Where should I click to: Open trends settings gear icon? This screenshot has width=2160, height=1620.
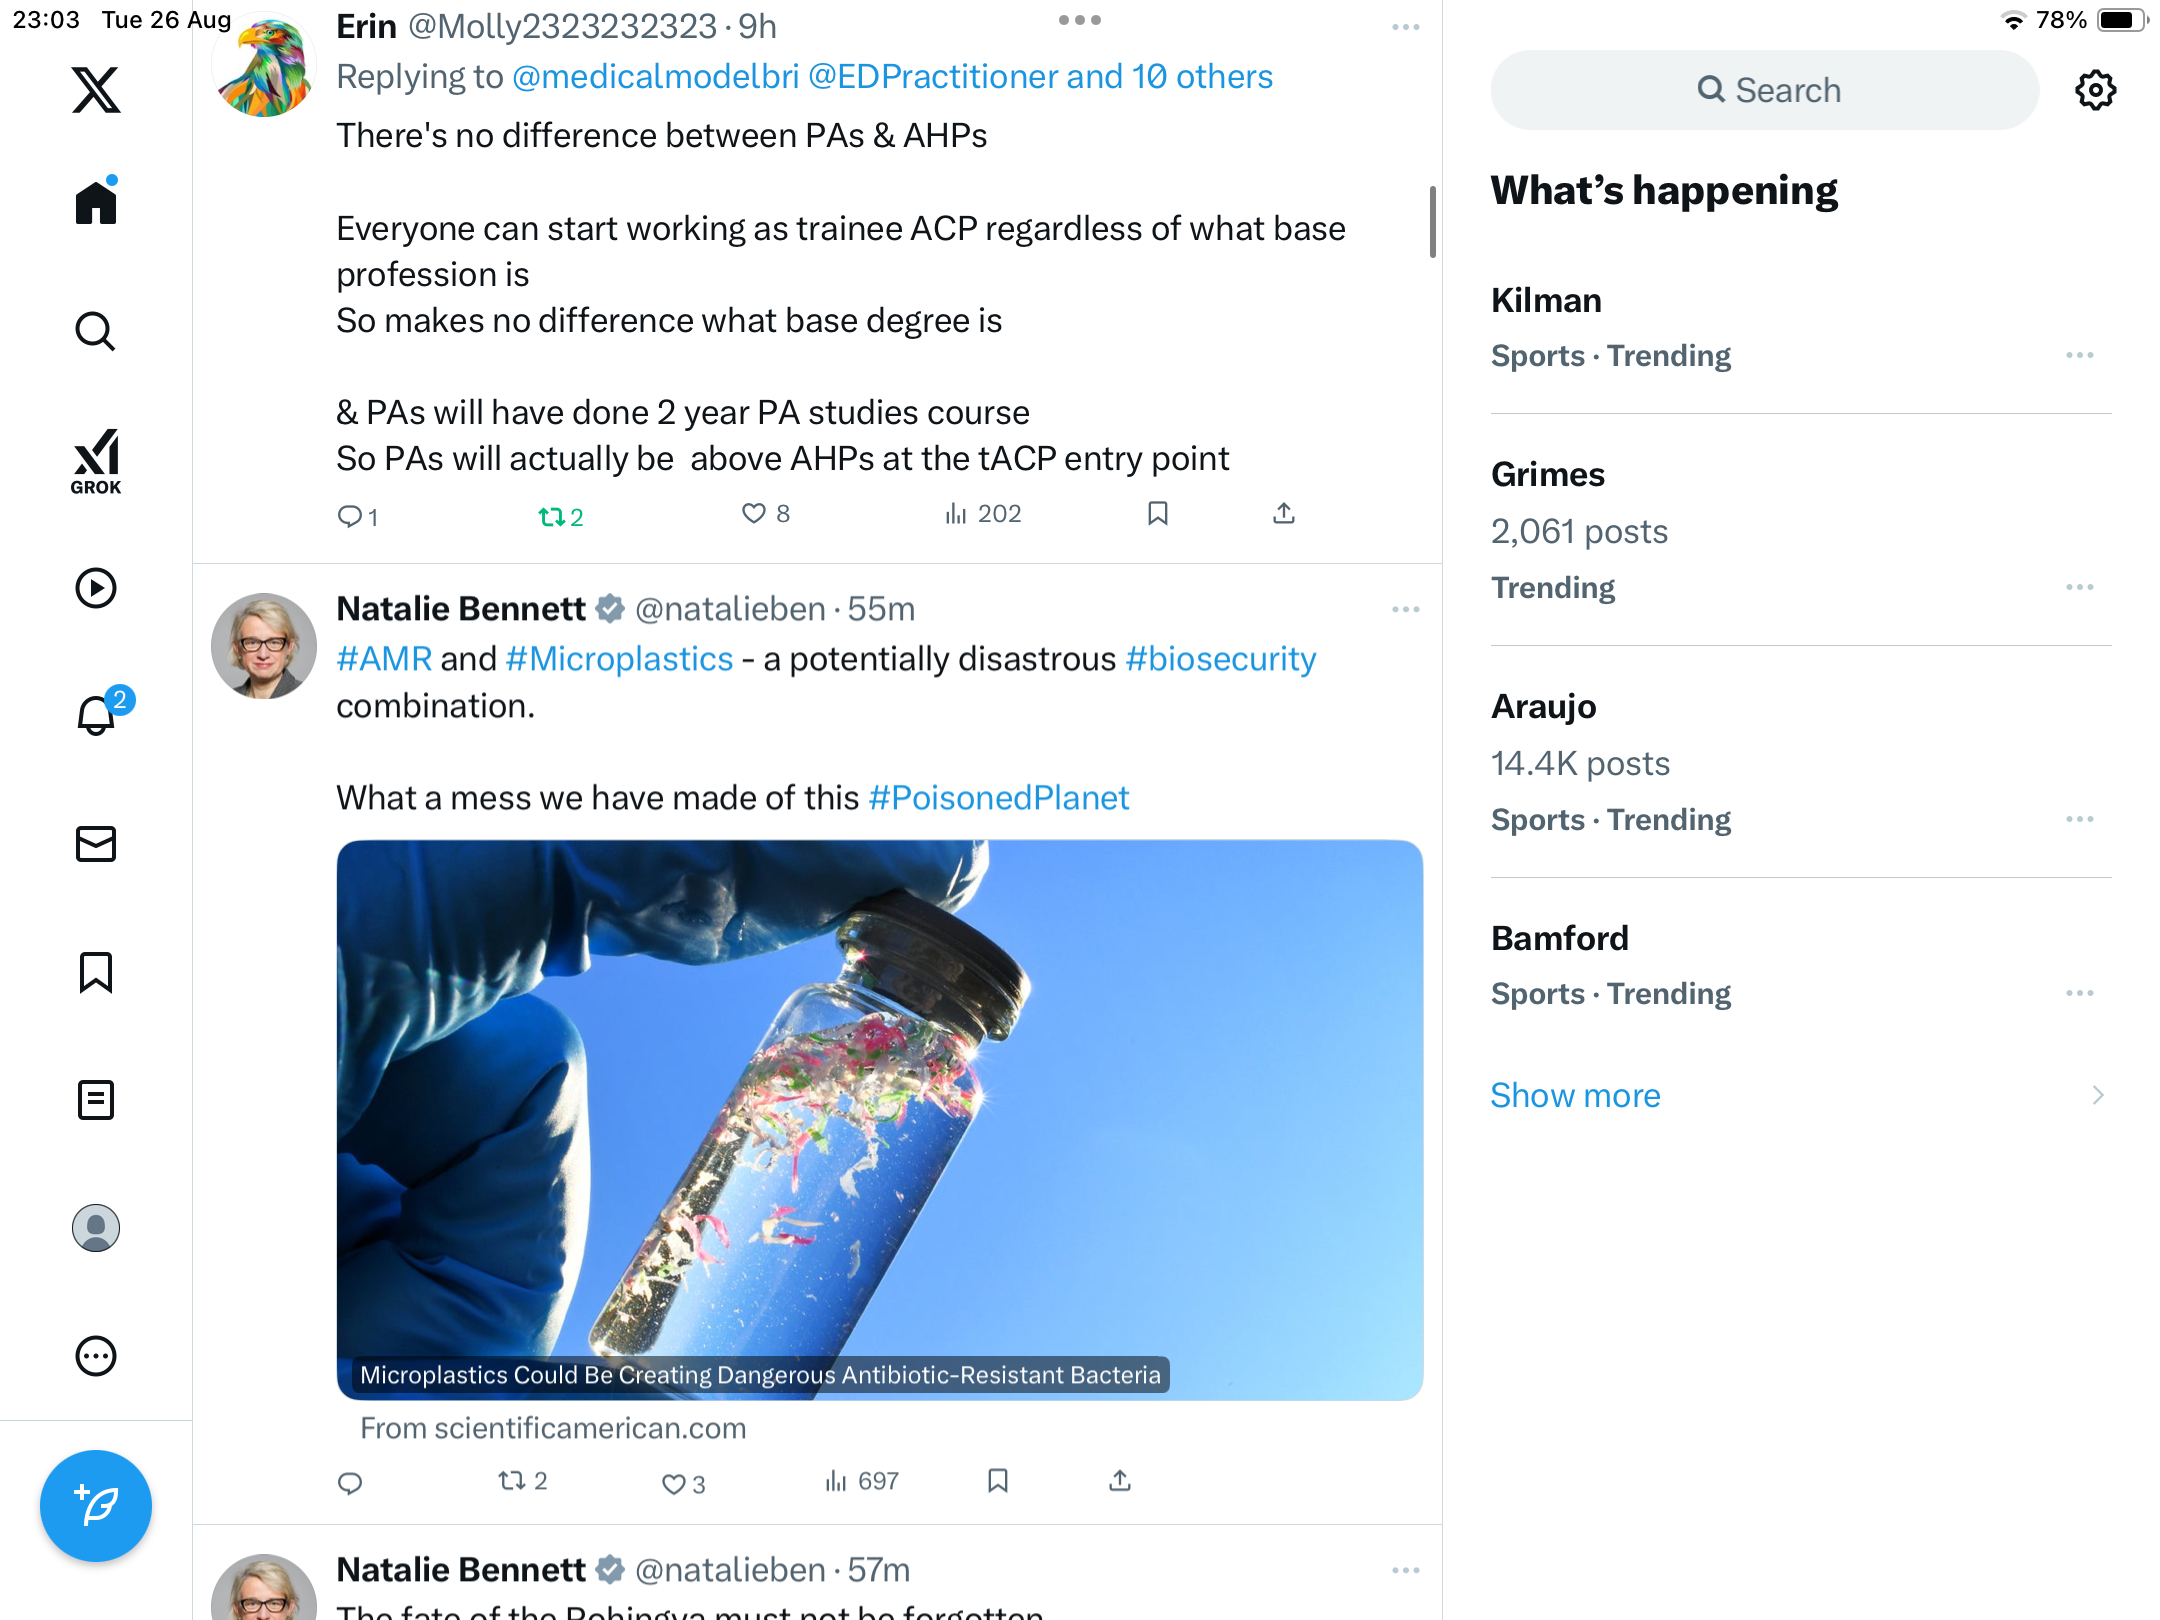(2096, 90)
